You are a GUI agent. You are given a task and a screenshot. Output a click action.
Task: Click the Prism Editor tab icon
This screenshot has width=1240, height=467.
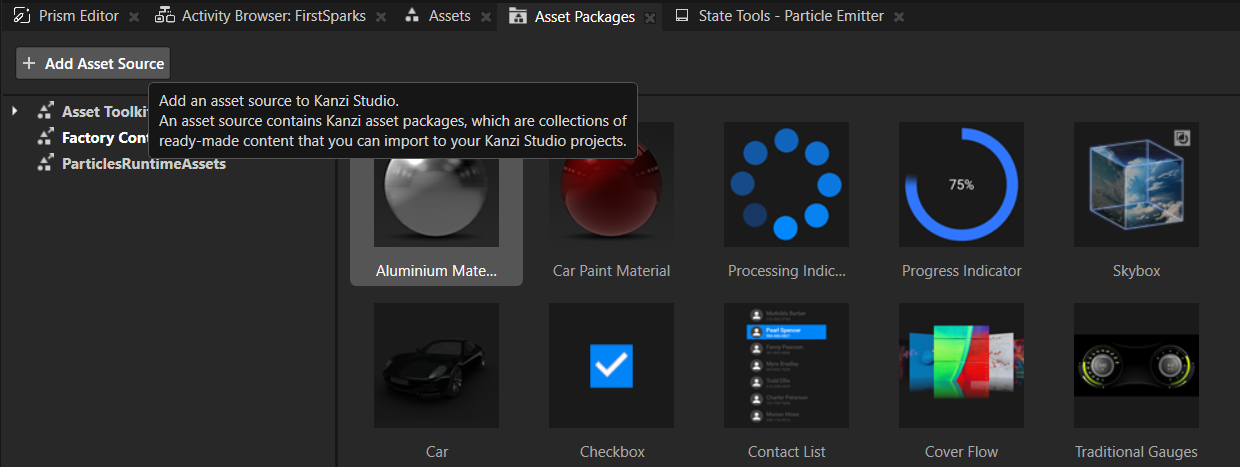[21, 16]
